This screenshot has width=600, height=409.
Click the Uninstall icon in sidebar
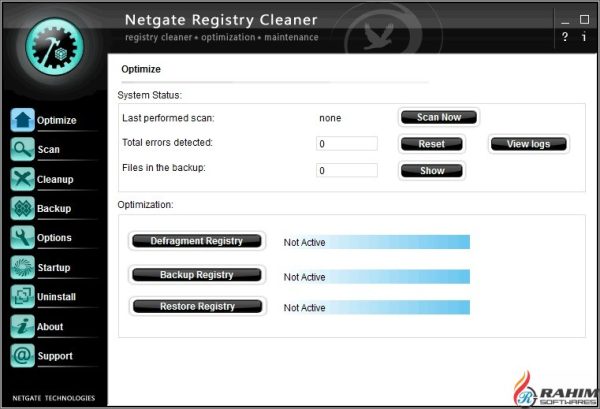[x=22, y=297]
